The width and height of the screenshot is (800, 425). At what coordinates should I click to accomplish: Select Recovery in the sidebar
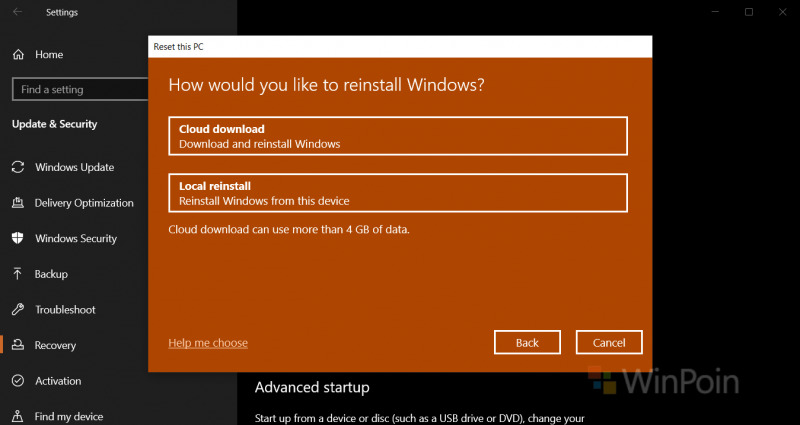pyautogui.click(x=55, y=345)
